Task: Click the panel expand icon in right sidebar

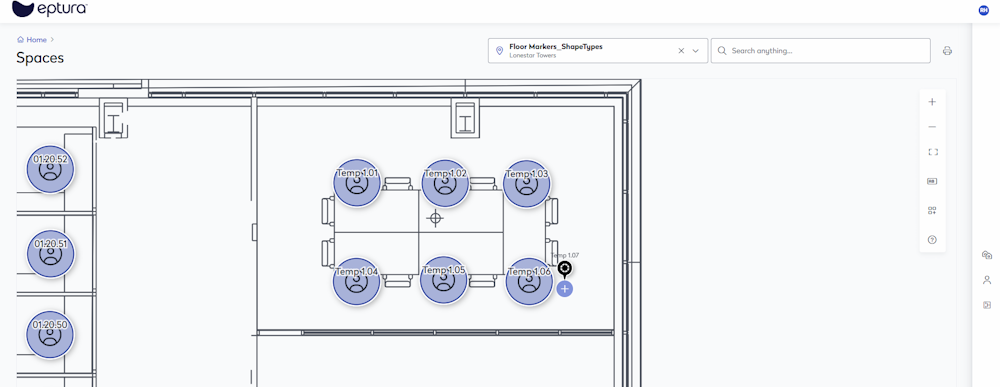Action: pos(987,305)
